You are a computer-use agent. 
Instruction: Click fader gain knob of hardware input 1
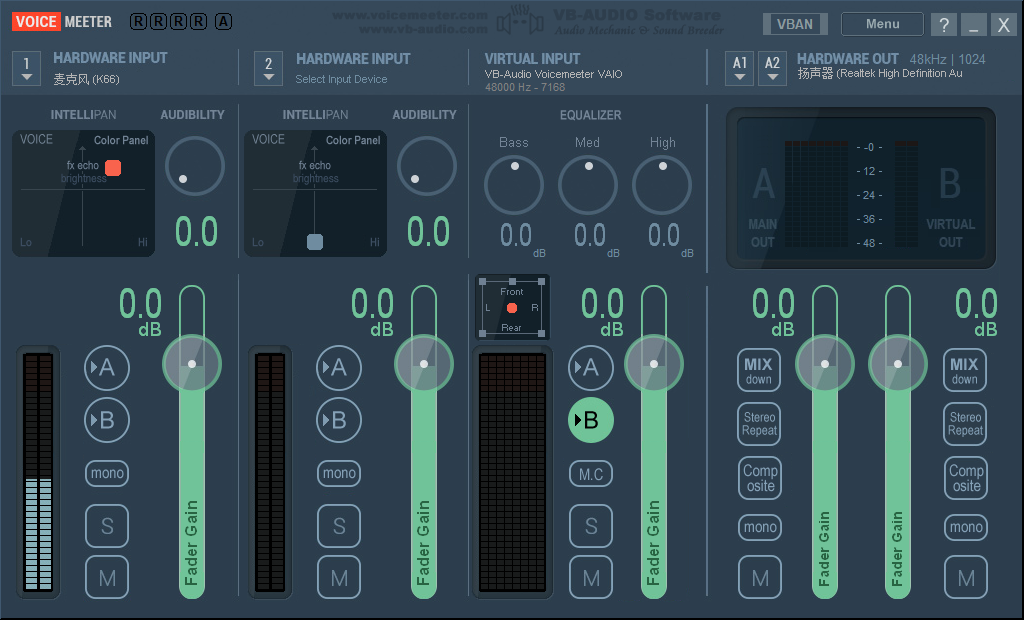coord(192,364)
